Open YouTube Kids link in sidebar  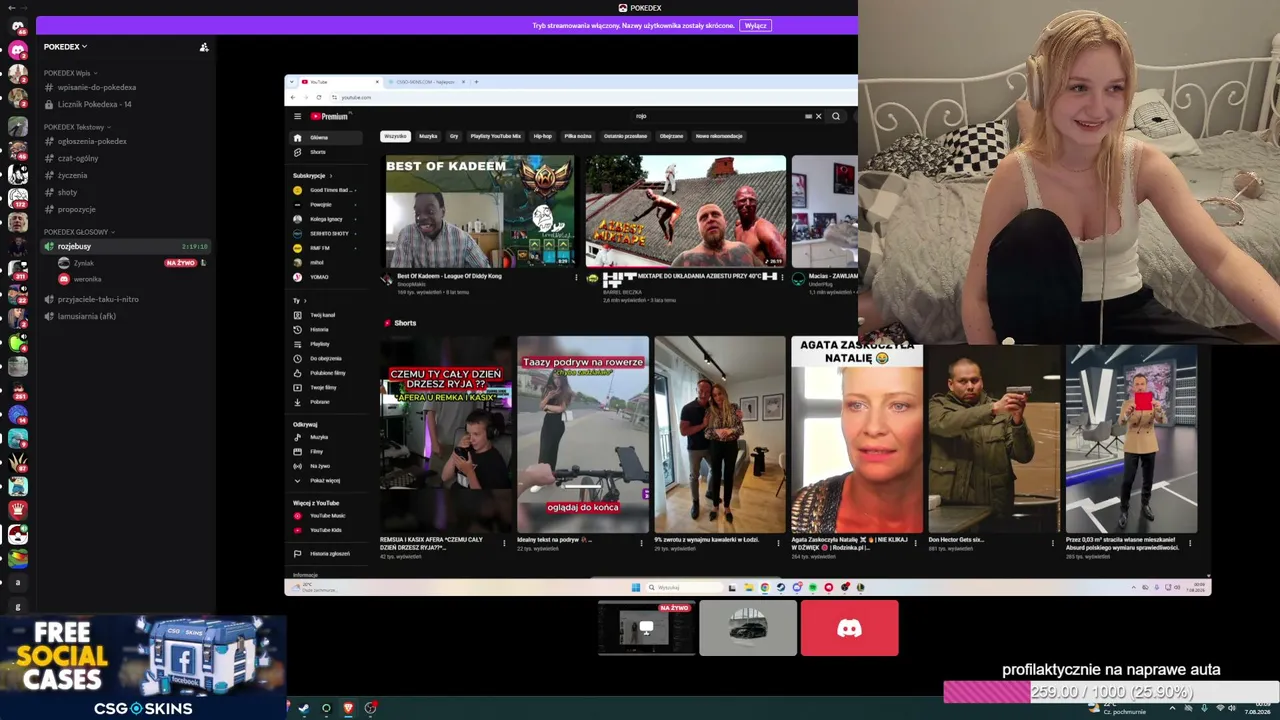point(325,530)
